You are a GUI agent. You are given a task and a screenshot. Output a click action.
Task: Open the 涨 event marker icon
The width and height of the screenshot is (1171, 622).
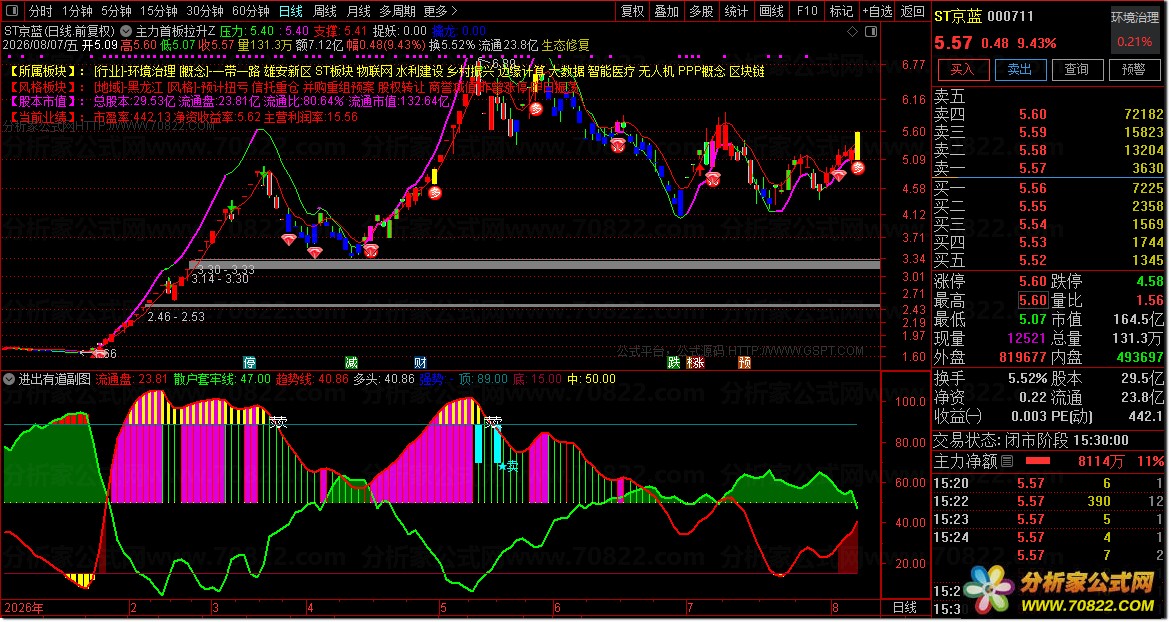coord(696,363)
